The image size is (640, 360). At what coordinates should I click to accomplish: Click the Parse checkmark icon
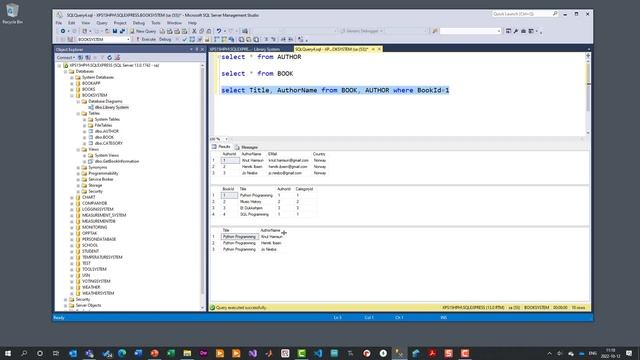tap(184, 40)
